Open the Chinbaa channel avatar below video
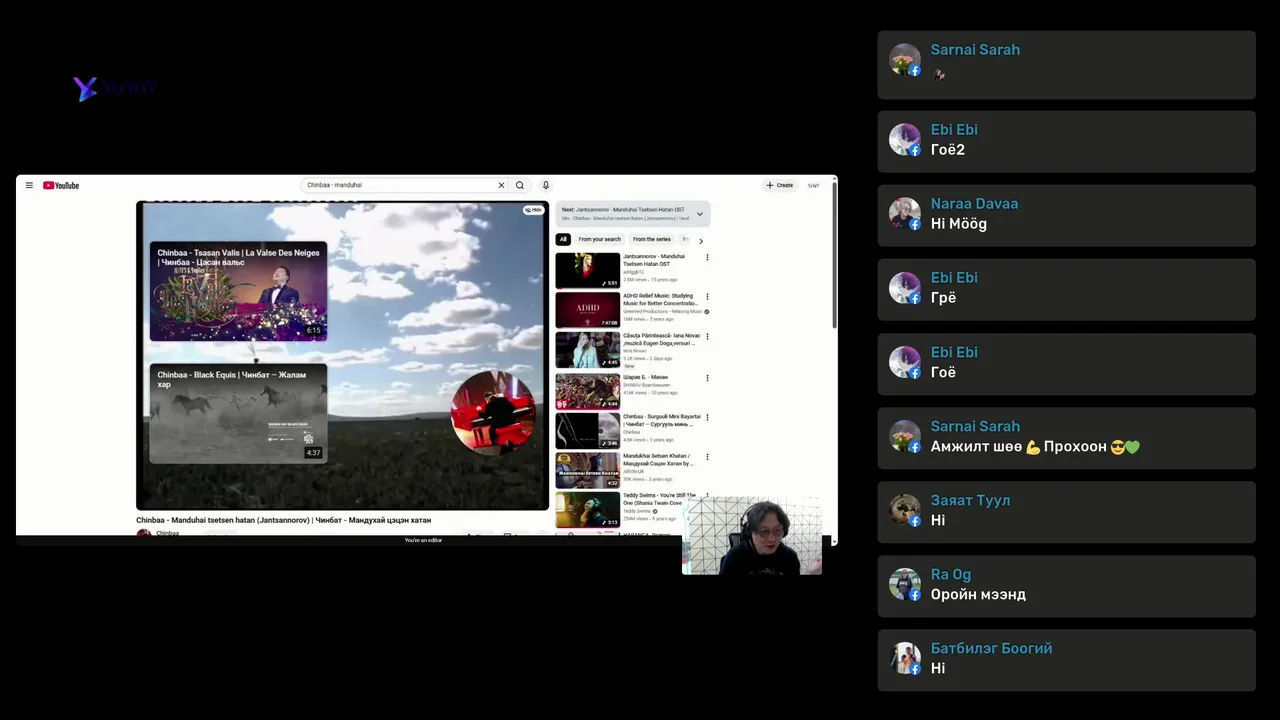Image resolution: width=1280 pixels, height=720 pixels. 144,534
